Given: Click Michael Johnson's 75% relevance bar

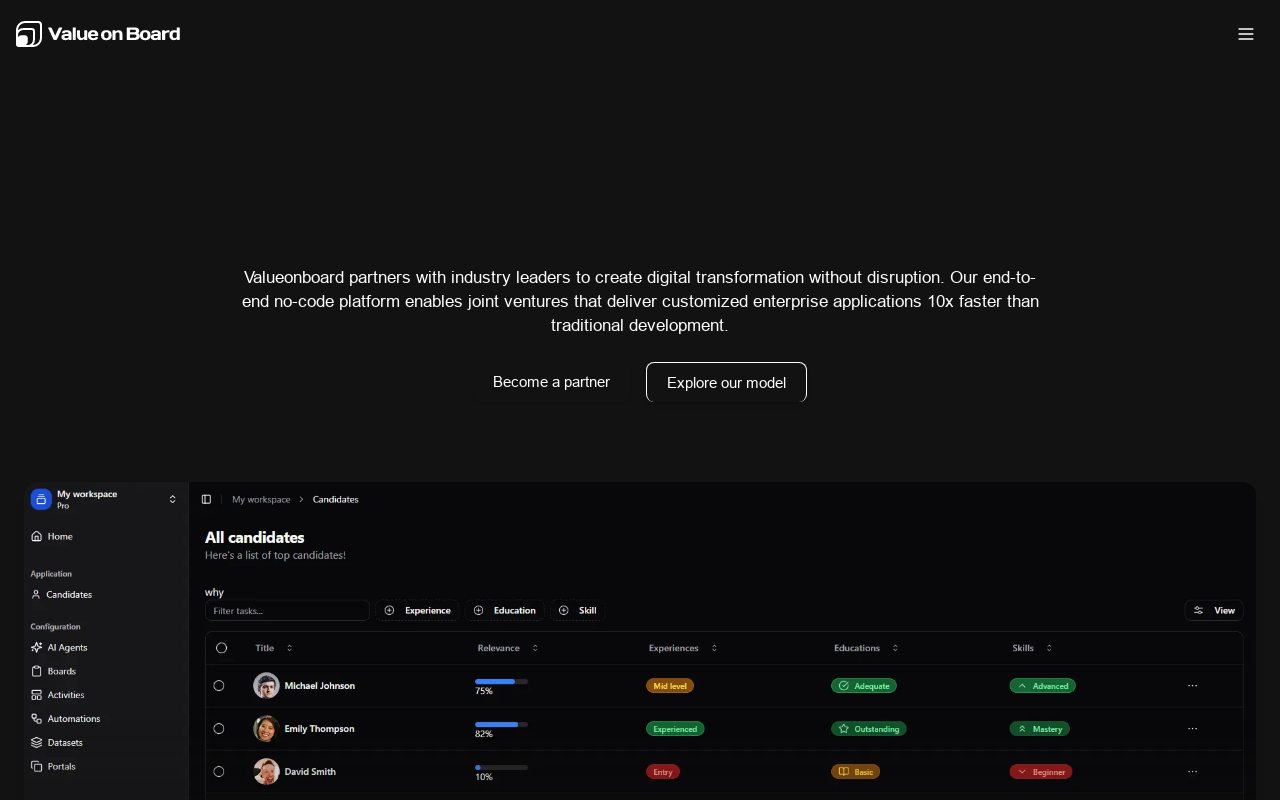Looking at the screenshot, I should pyautogui.click(x=501, y=681).
